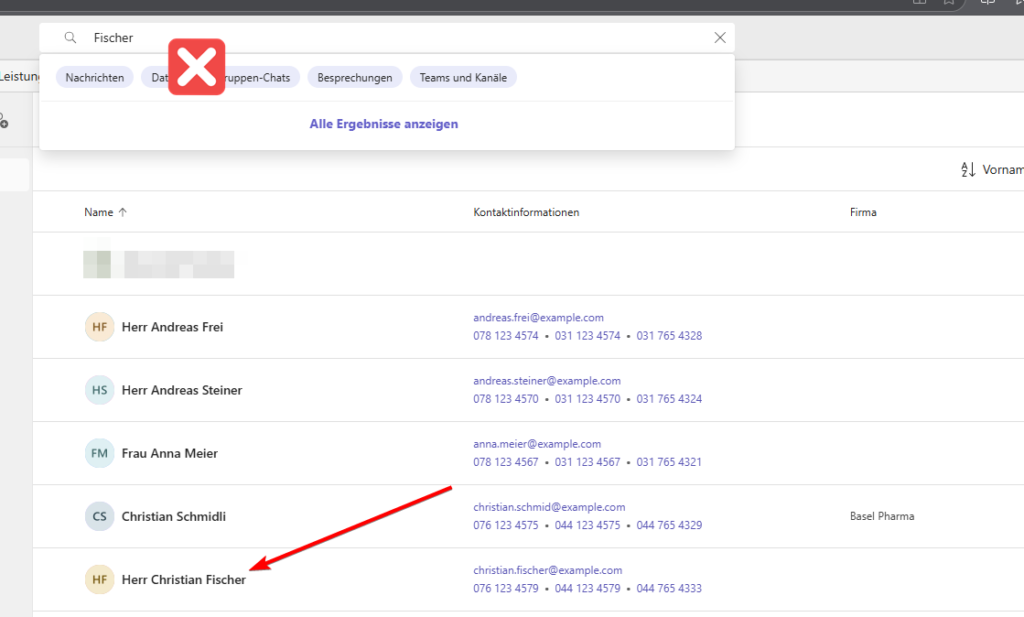Click the A-Z sort icon

tap(967, 170)
